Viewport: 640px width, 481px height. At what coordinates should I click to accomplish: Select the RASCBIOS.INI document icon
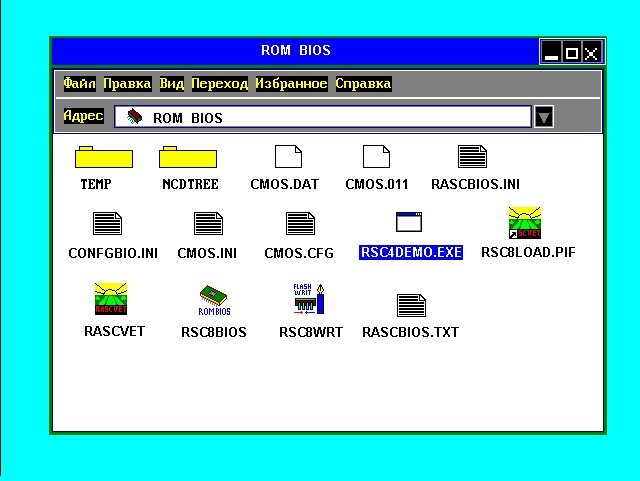pyautogui.click(x=472, y=156)
